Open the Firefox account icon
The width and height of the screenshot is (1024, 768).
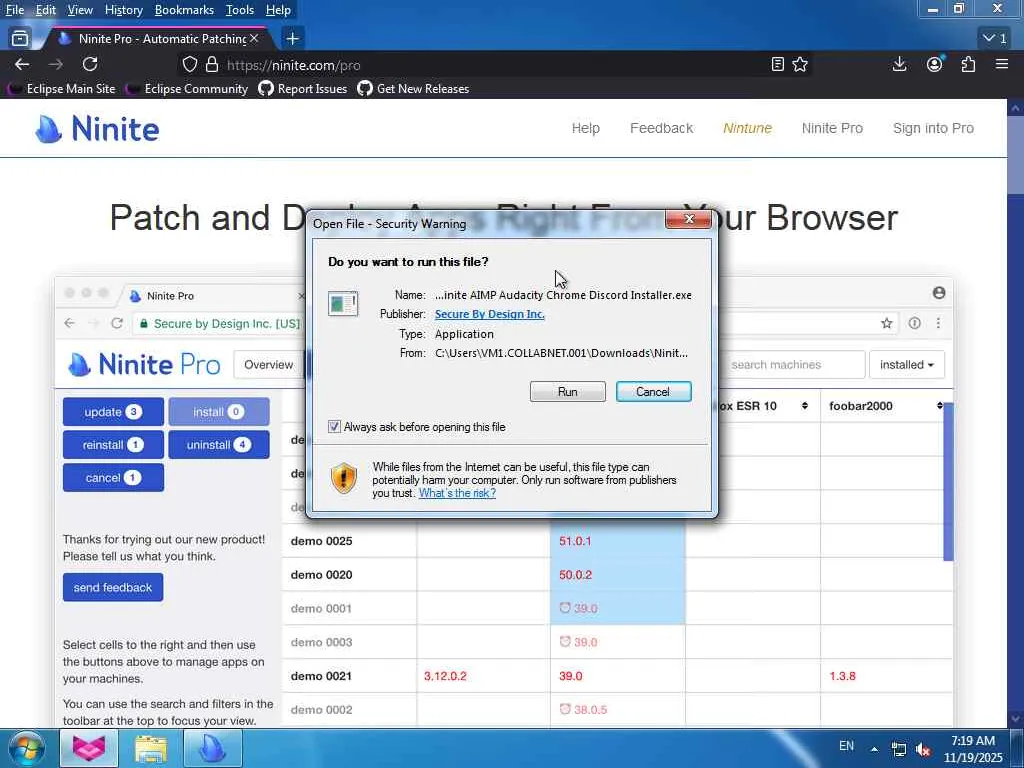pyautogui.click(x=935, y=64)
